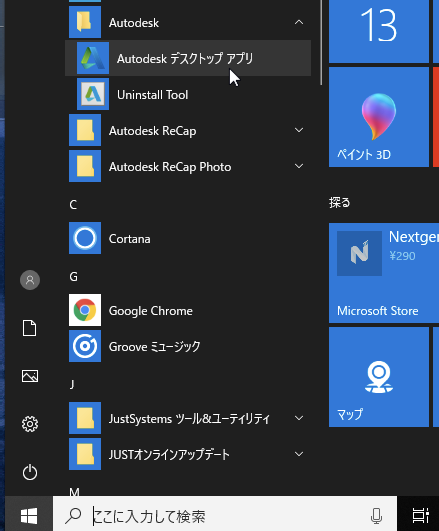Open Settings gear in Start sidebar
Screen dimensions: 439x531
pos(30,424)
